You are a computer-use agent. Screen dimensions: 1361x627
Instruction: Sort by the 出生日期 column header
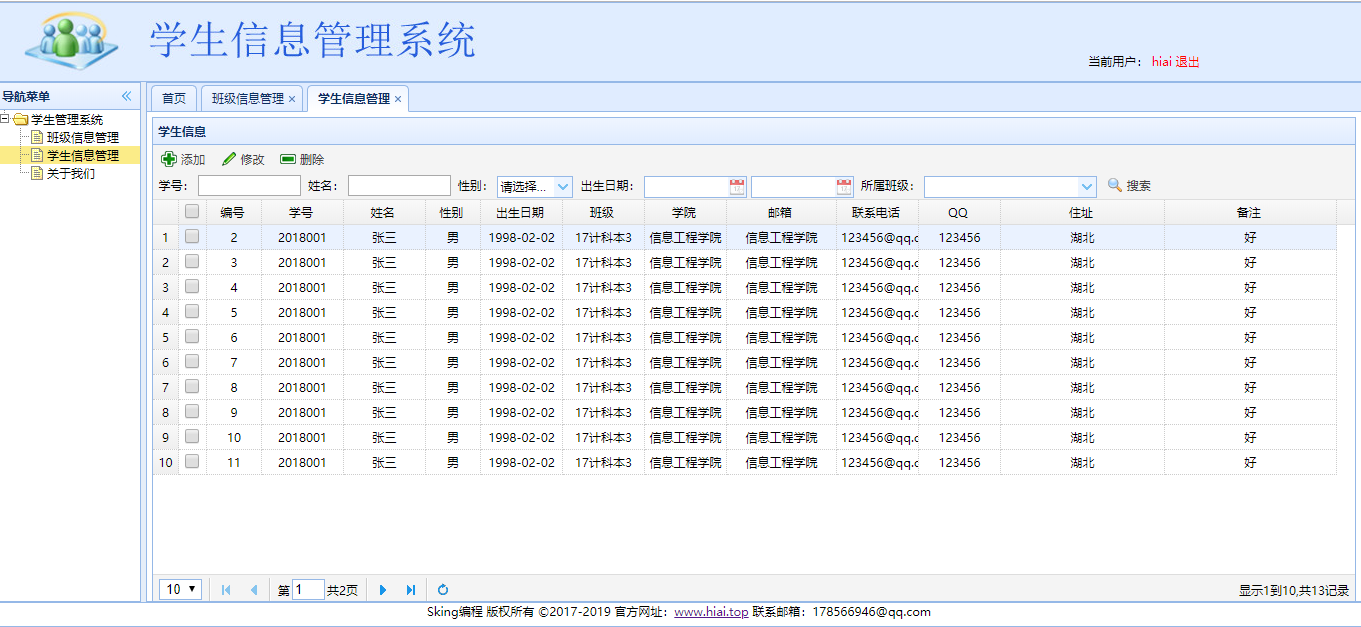[520, 212]
